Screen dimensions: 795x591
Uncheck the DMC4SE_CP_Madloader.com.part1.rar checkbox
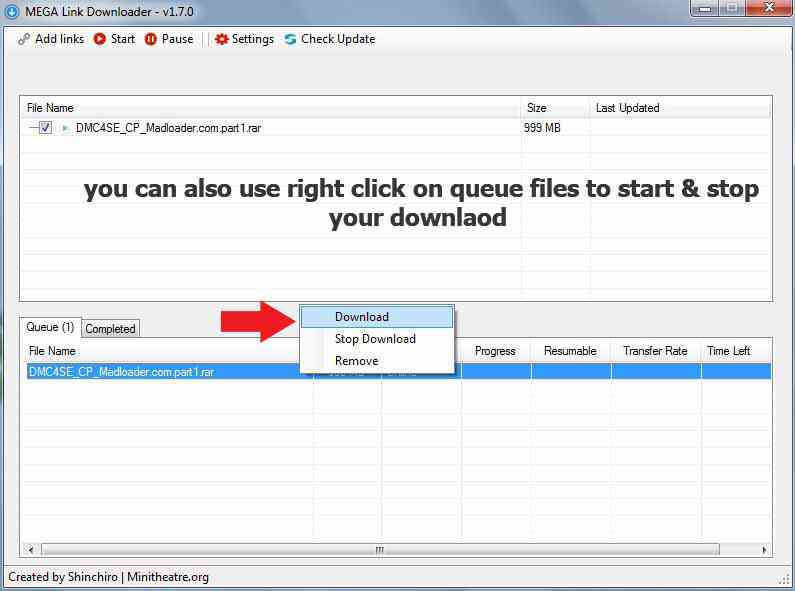coord(45,128)
